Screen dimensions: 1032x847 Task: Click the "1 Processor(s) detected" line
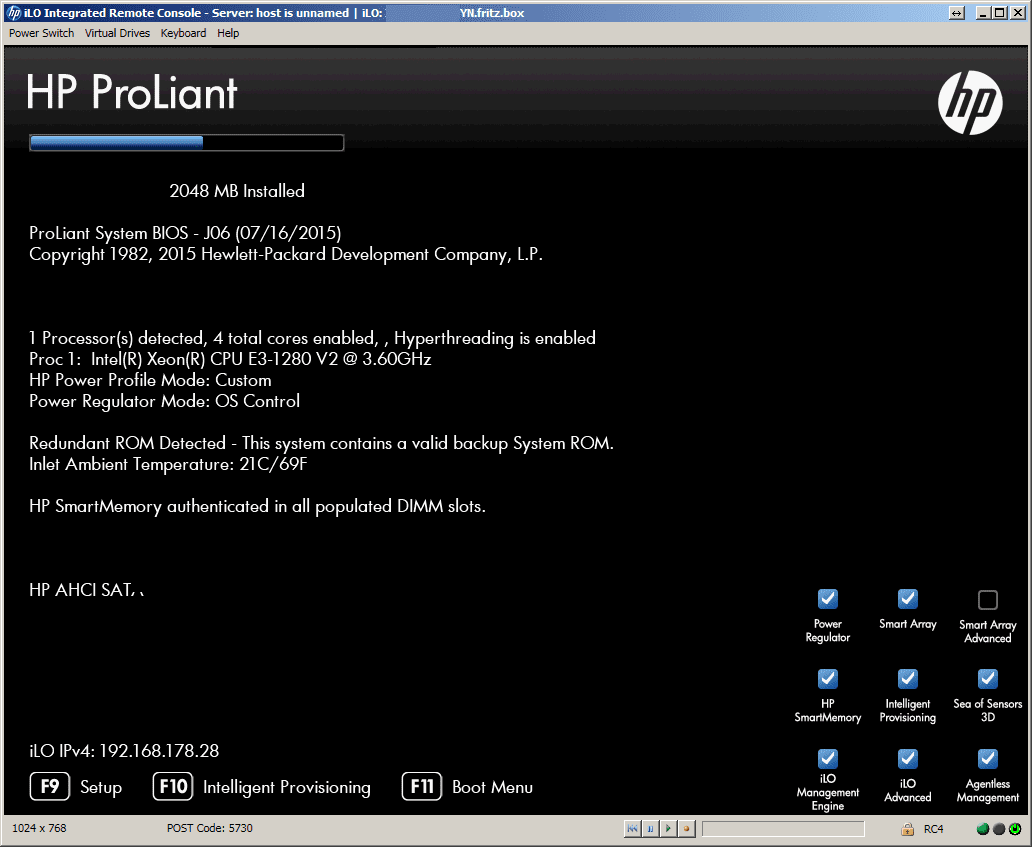click(313, 338)
